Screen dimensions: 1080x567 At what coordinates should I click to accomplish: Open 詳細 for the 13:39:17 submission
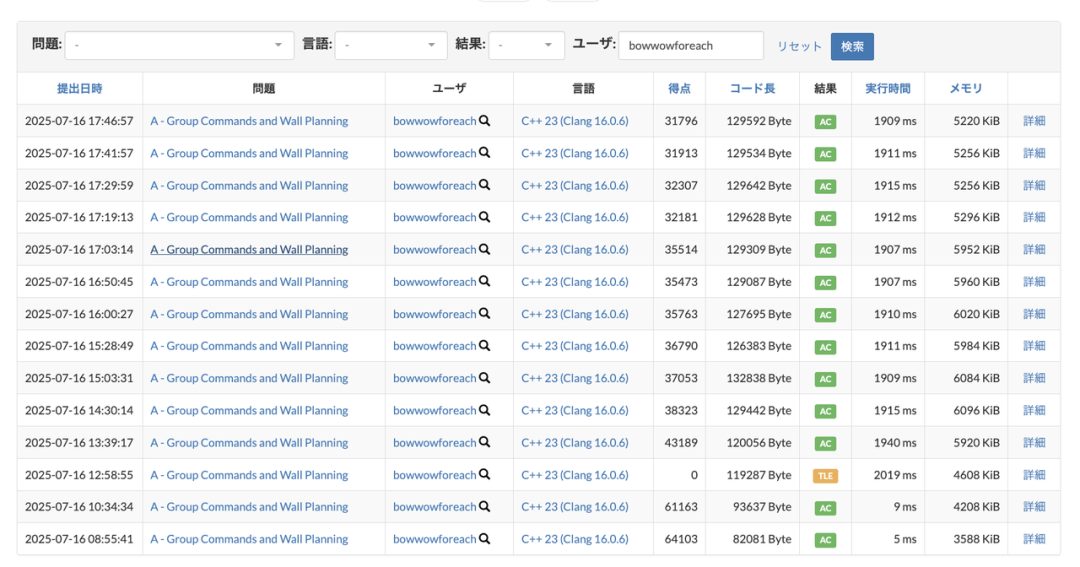point(1034,442)
